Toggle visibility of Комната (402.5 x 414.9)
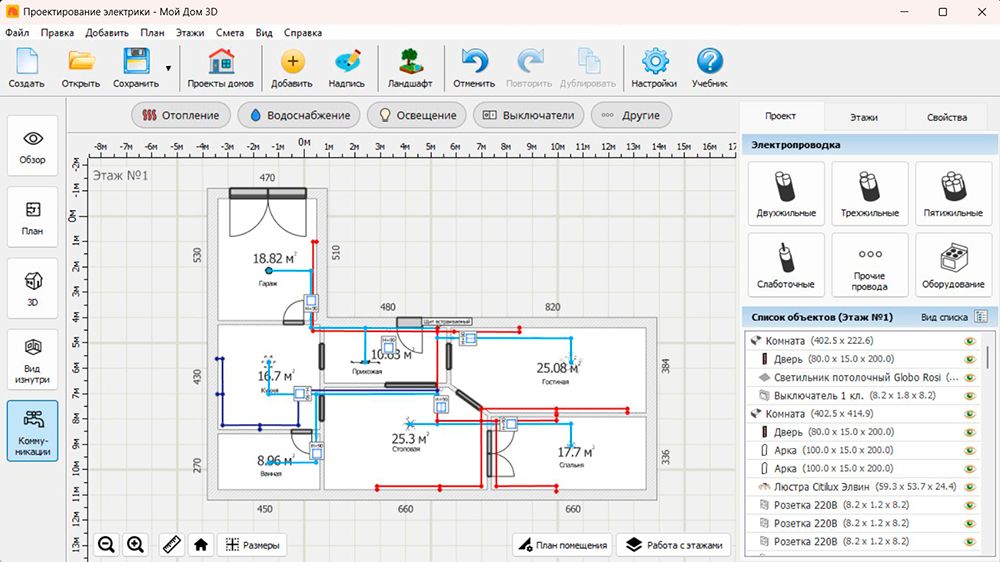 pos(970,414)
